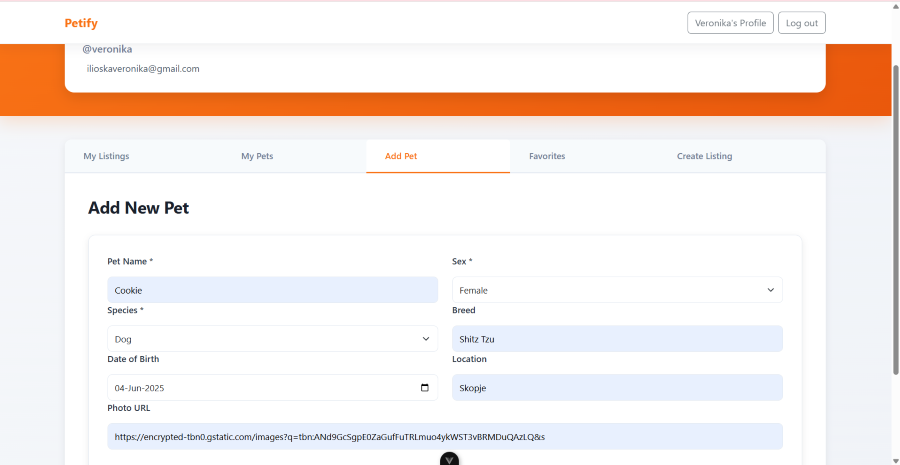Screen dimensions: 900x465
Task: Click the Pet Name field containing Cookie
Action: pos(272,290)
